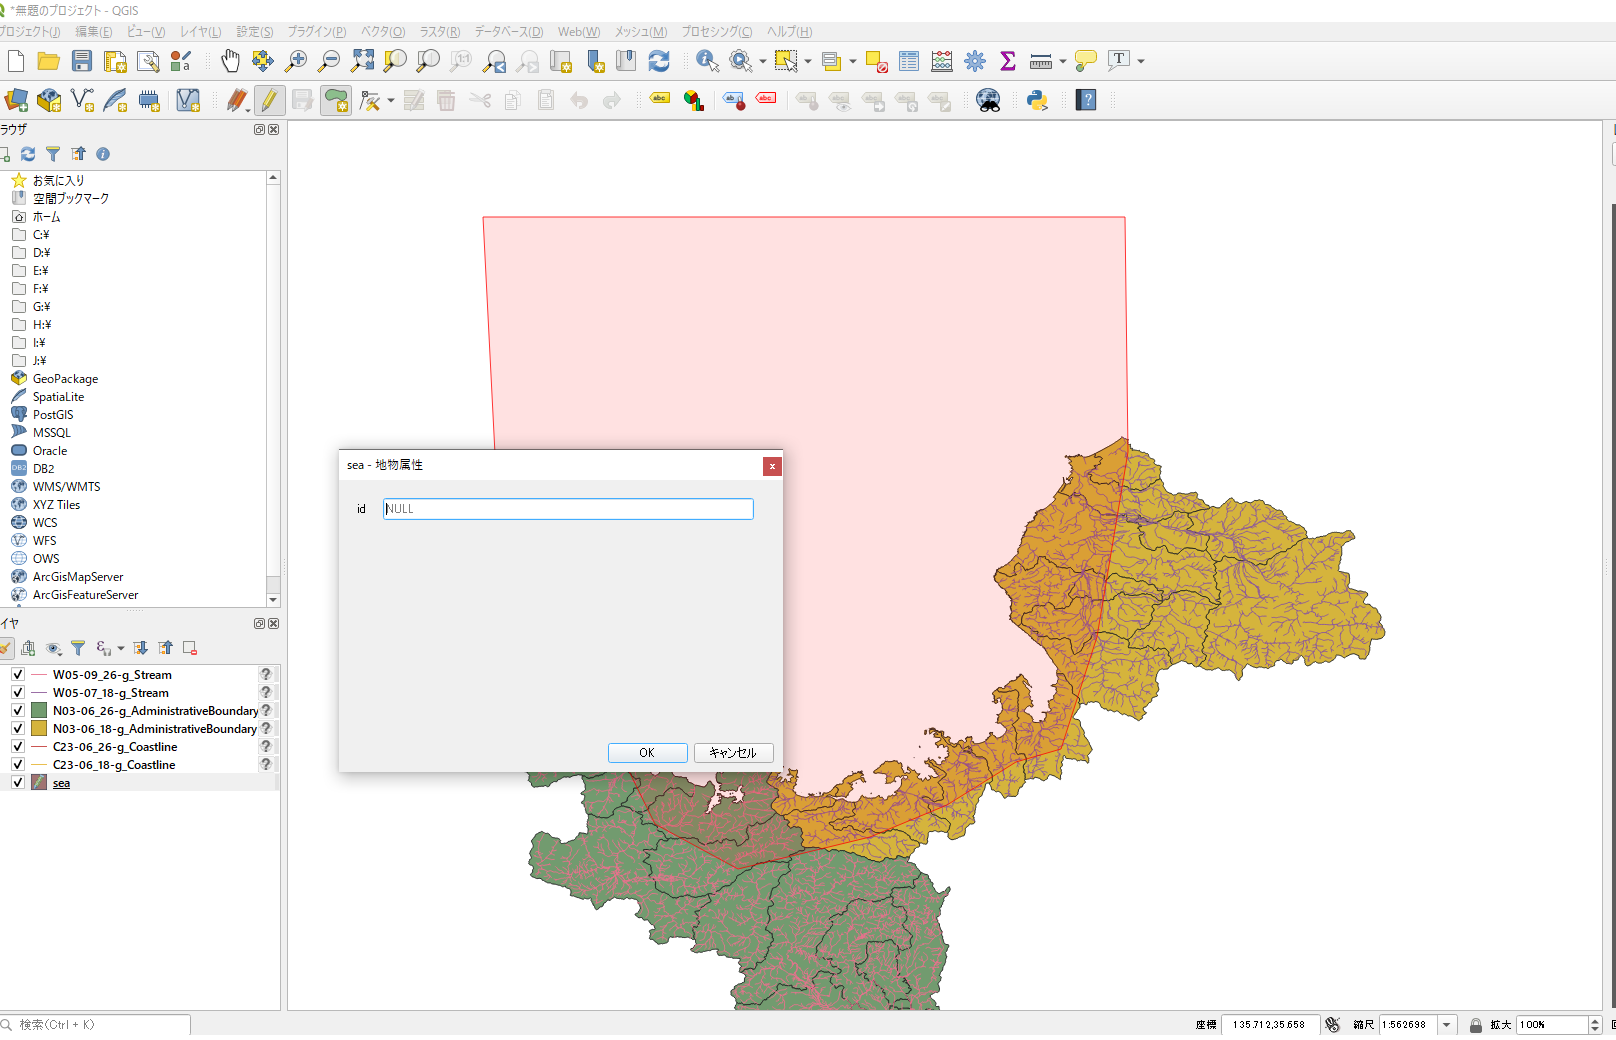Toggle editing with the pencil icon
Viewport: 1616px width, 1040px height.
point(268,100)
